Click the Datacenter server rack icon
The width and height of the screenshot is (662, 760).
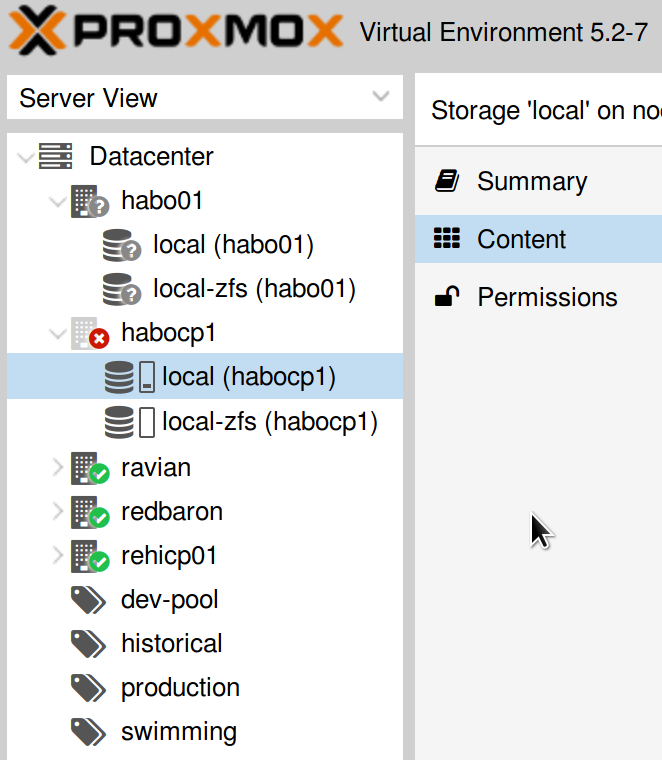tap(55, 156)
